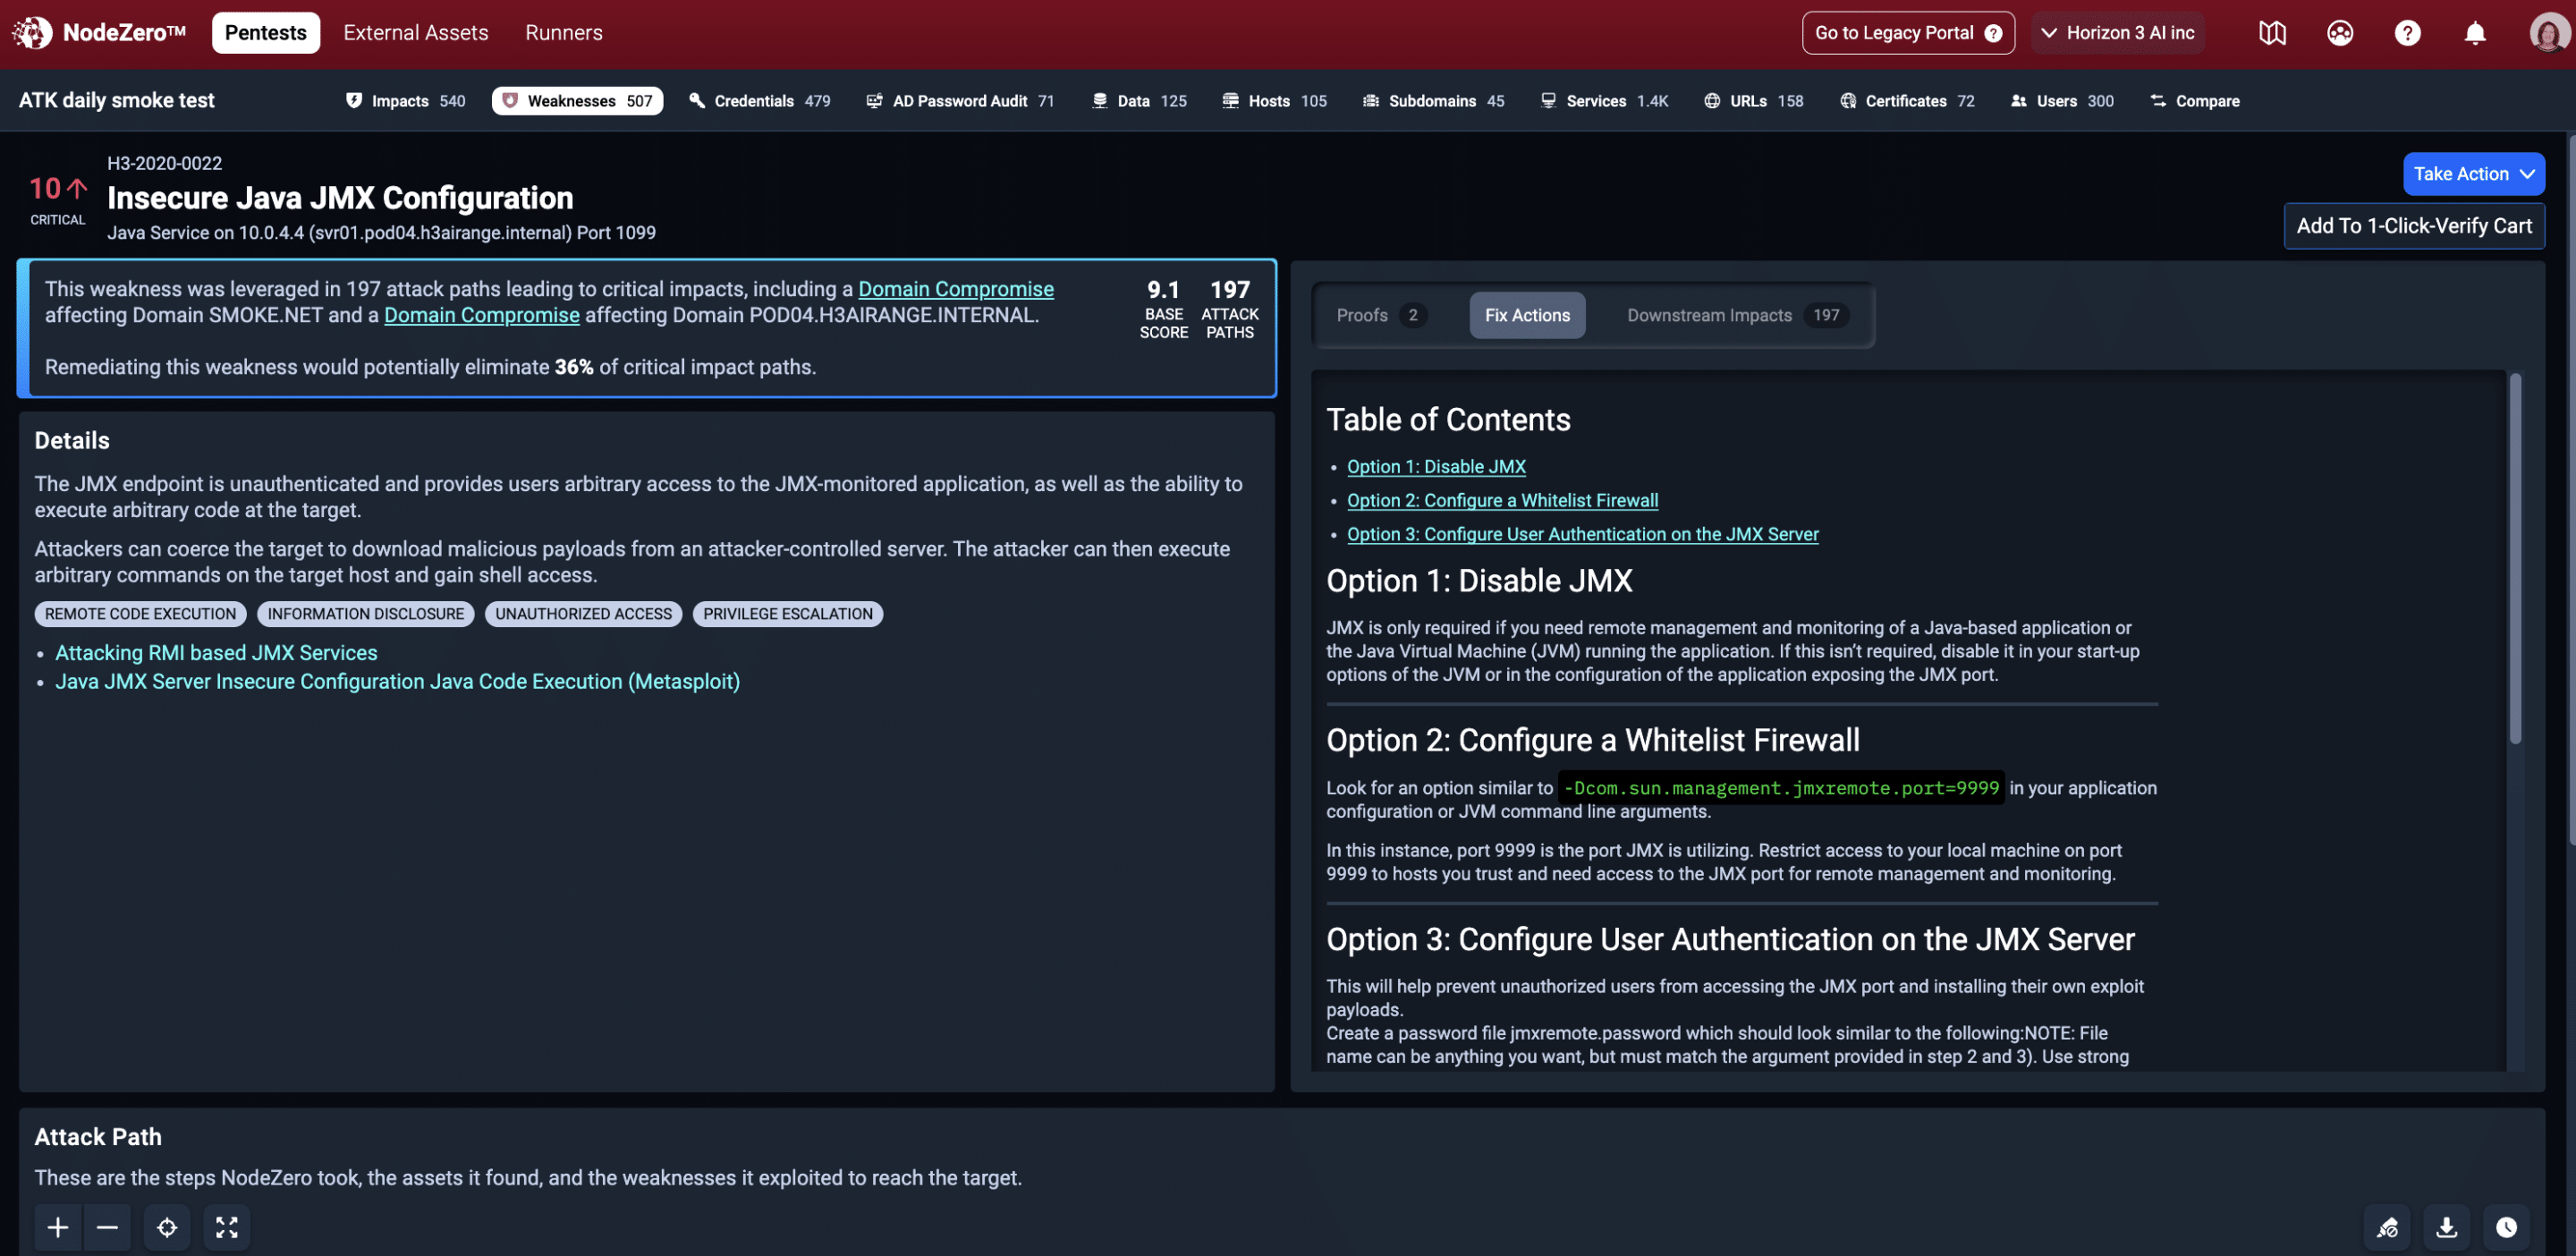Zoom in on the attack path graph
This screenshot has width=2576, height=1256.
coord(58,1227)
